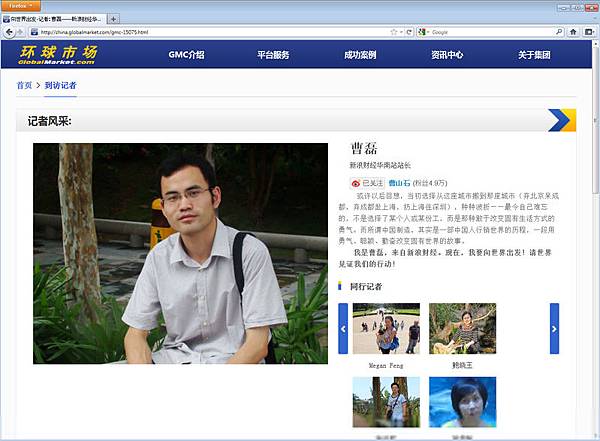Reload the page with refresh icon
The image size is (600, 441).
[x=409, y=32]
